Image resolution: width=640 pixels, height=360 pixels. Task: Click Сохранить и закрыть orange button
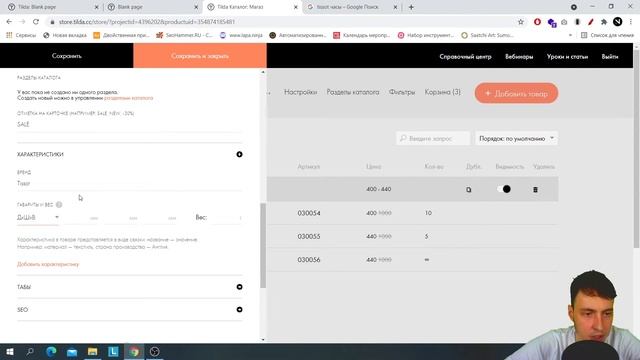click(x=200, y=56)
